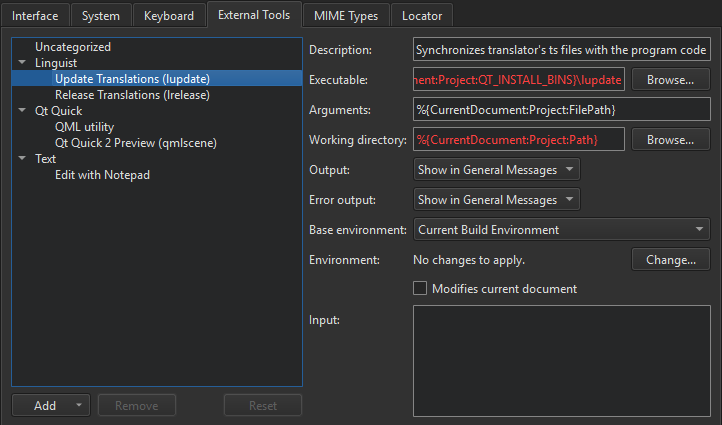Click the Environment Change button
Viewport: 722px width, 425px height.
670,260
